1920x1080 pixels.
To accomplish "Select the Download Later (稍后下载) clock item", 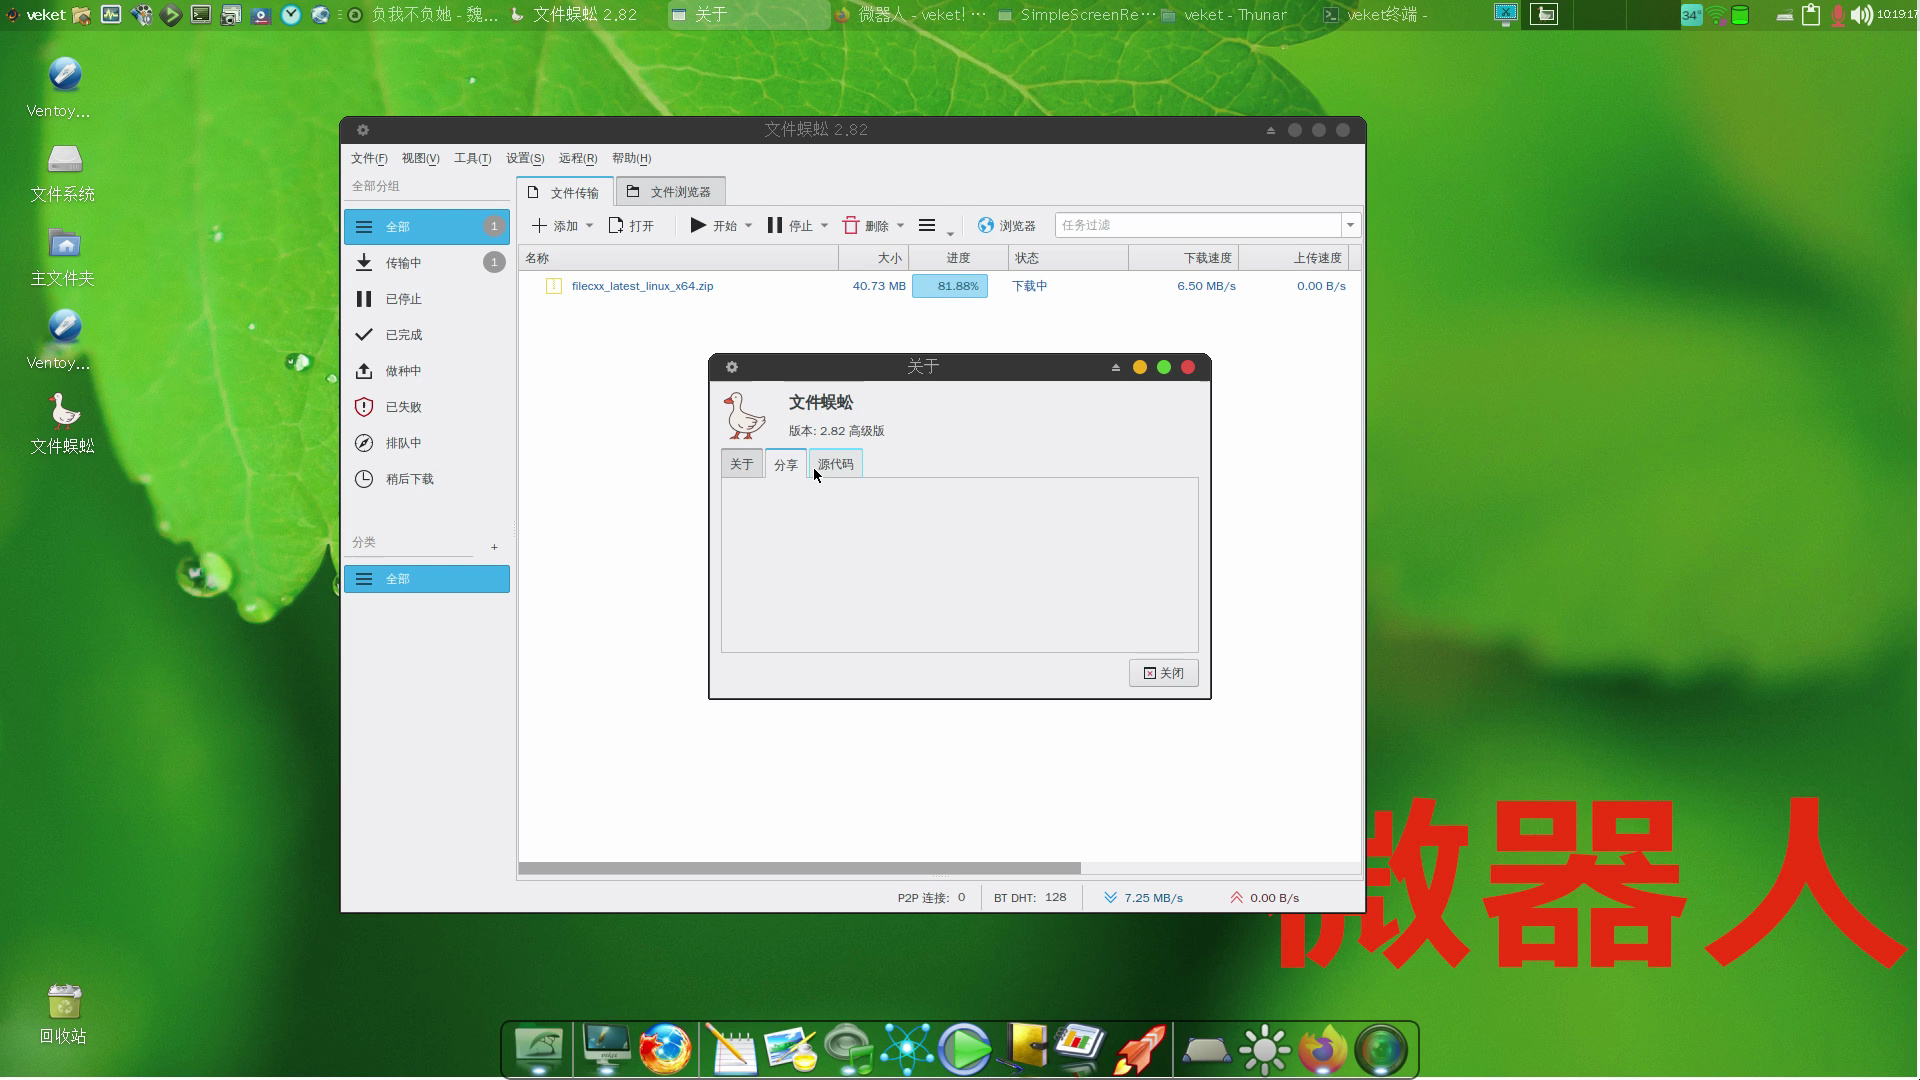I will coord(409,479).
